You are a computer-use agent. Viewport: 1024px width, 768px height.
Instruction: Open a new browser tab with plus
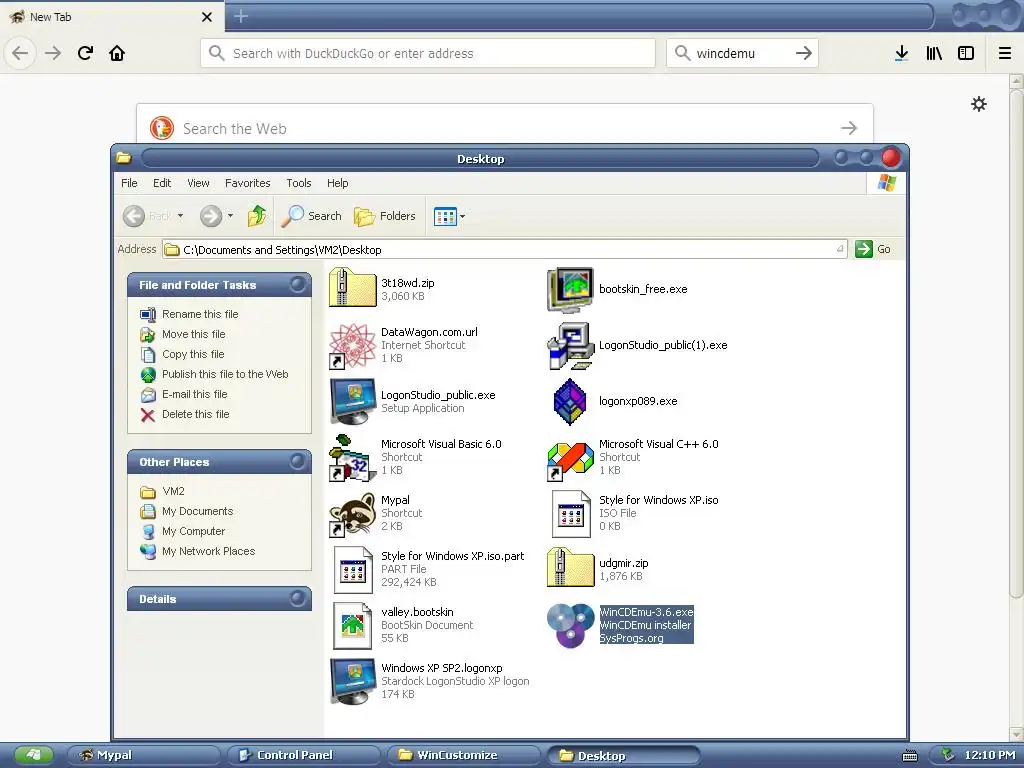click(241, 16)
